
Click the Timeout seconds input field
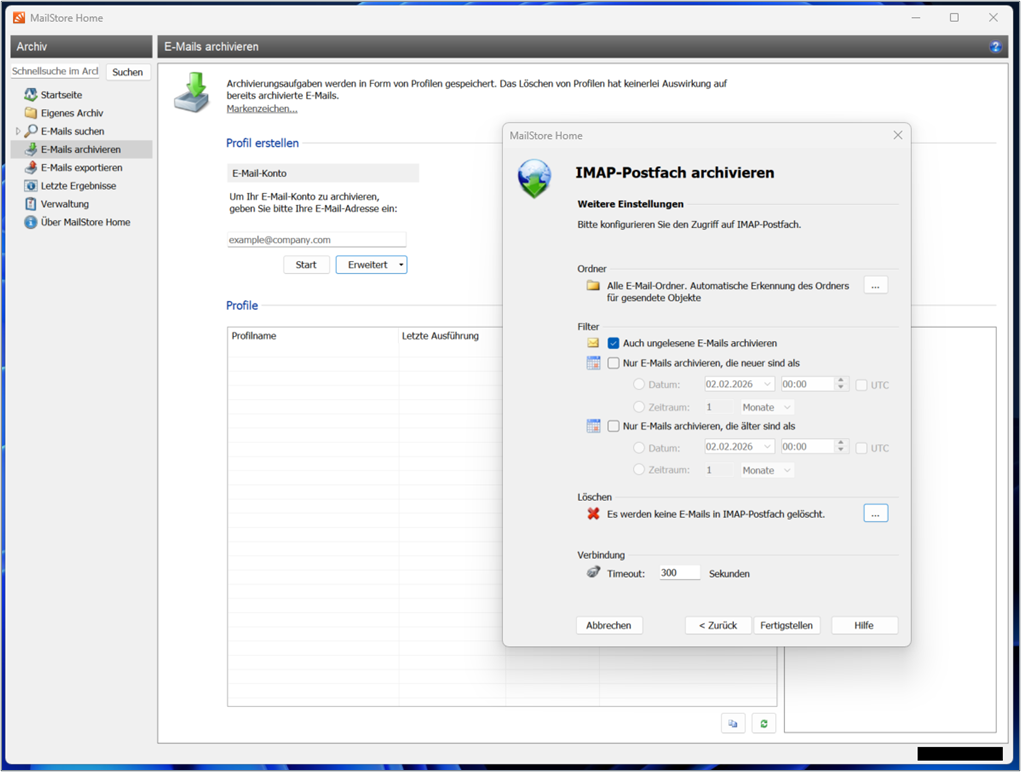(679, 573)
